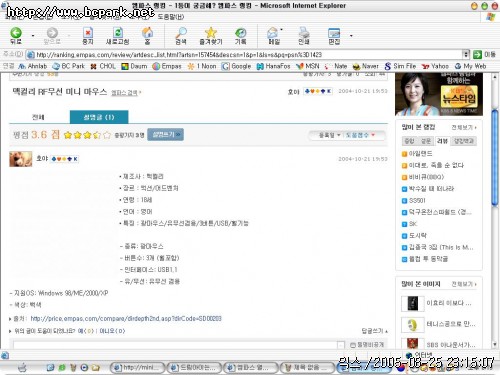Image resolution: width=500 pixels, height=375 pixels.
Task: Open the review sort-by-helpfulness dropdown
Action: [x=360, y=135]
